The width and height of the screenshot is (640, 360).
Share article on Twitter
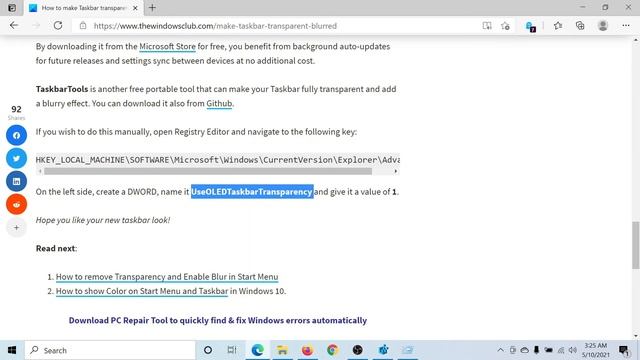click(16, 158)
